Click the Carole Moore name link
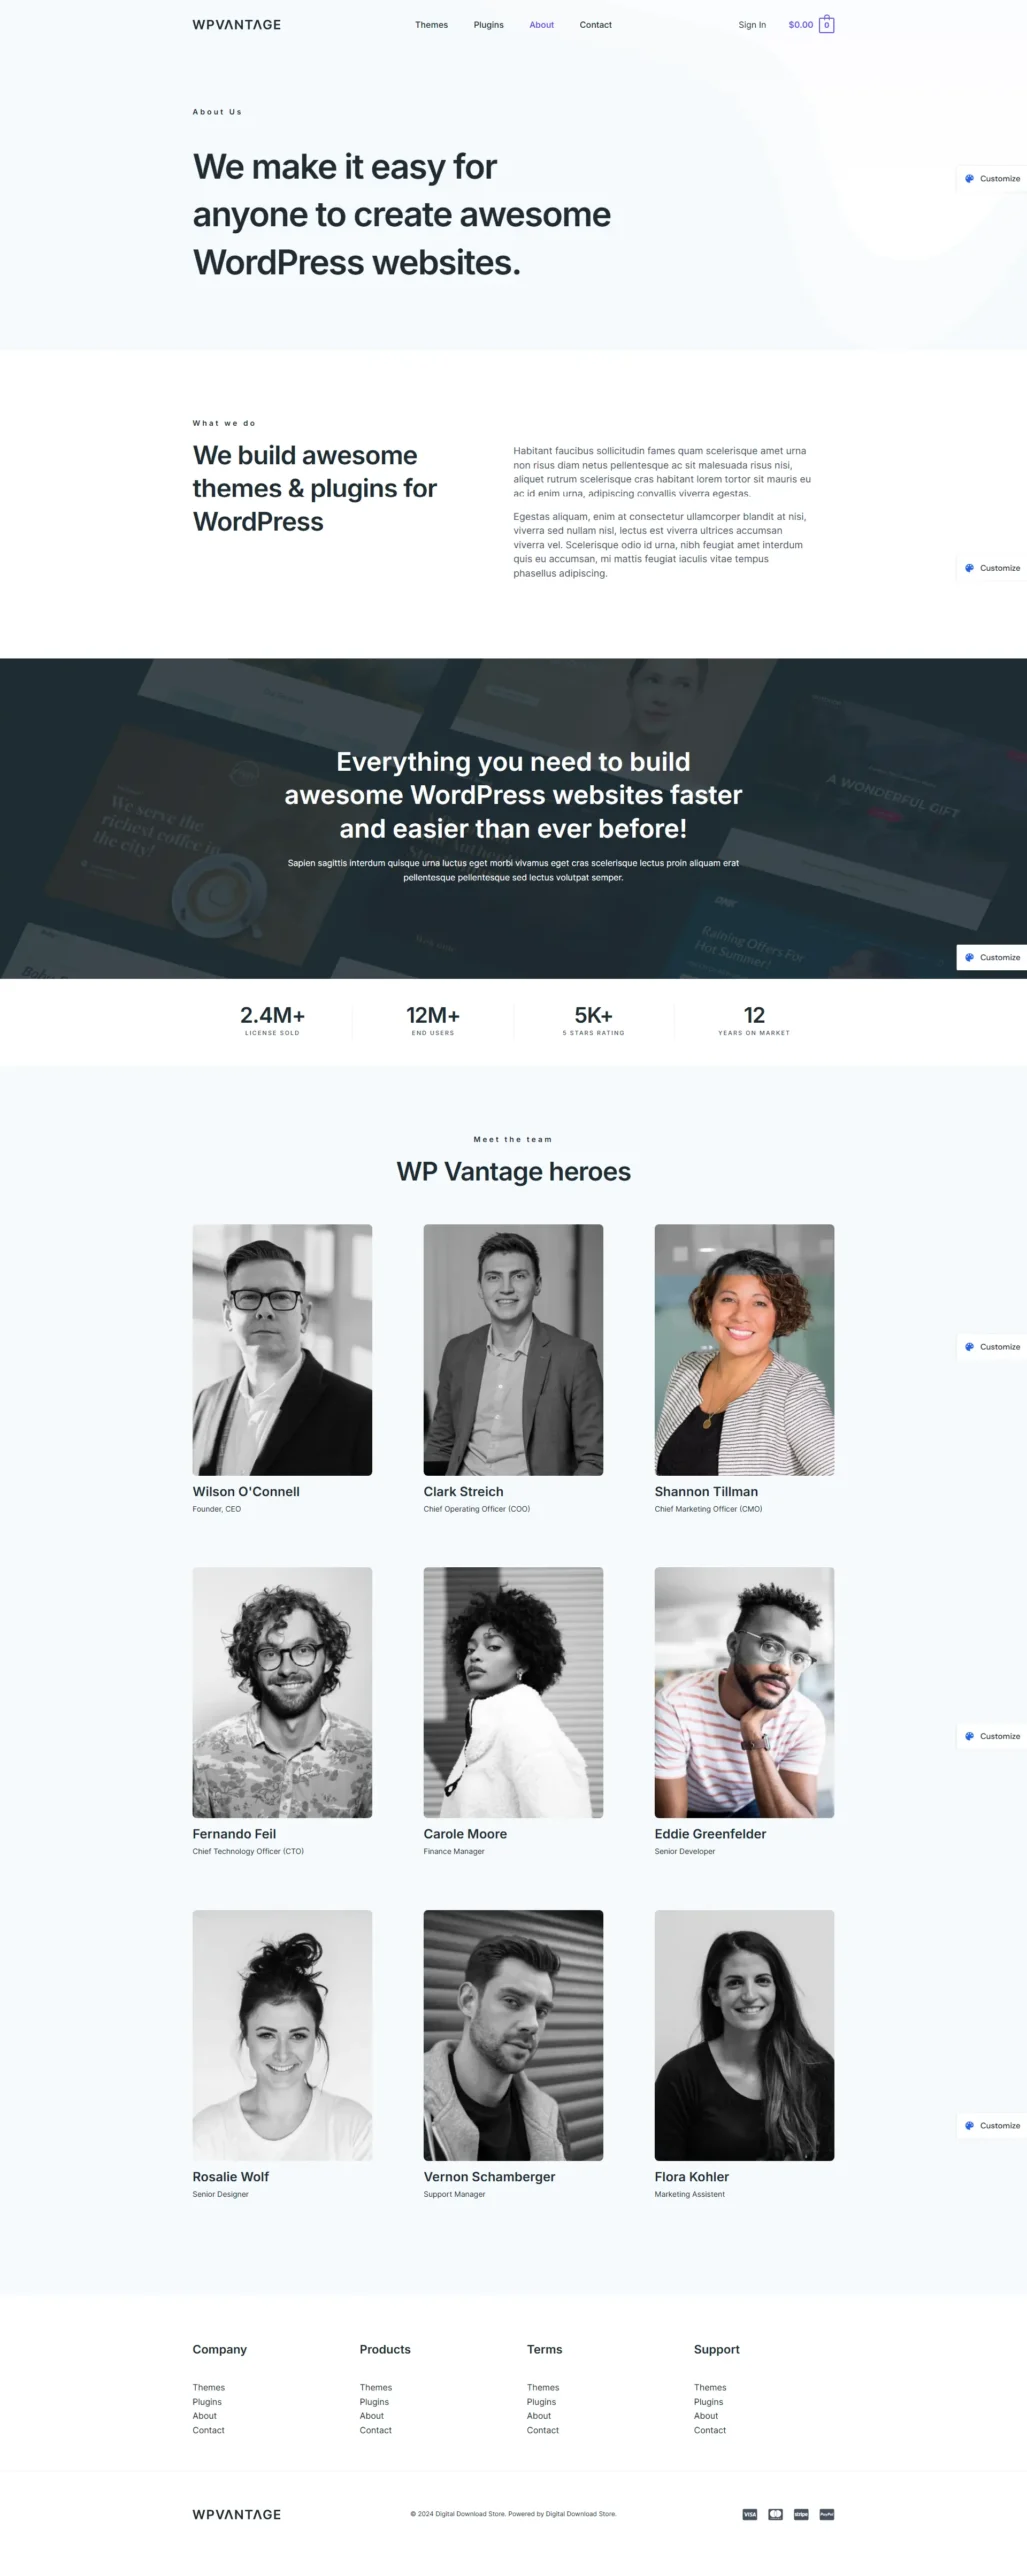This screenshot has height=2560, width=1027. click(465, 1834)
